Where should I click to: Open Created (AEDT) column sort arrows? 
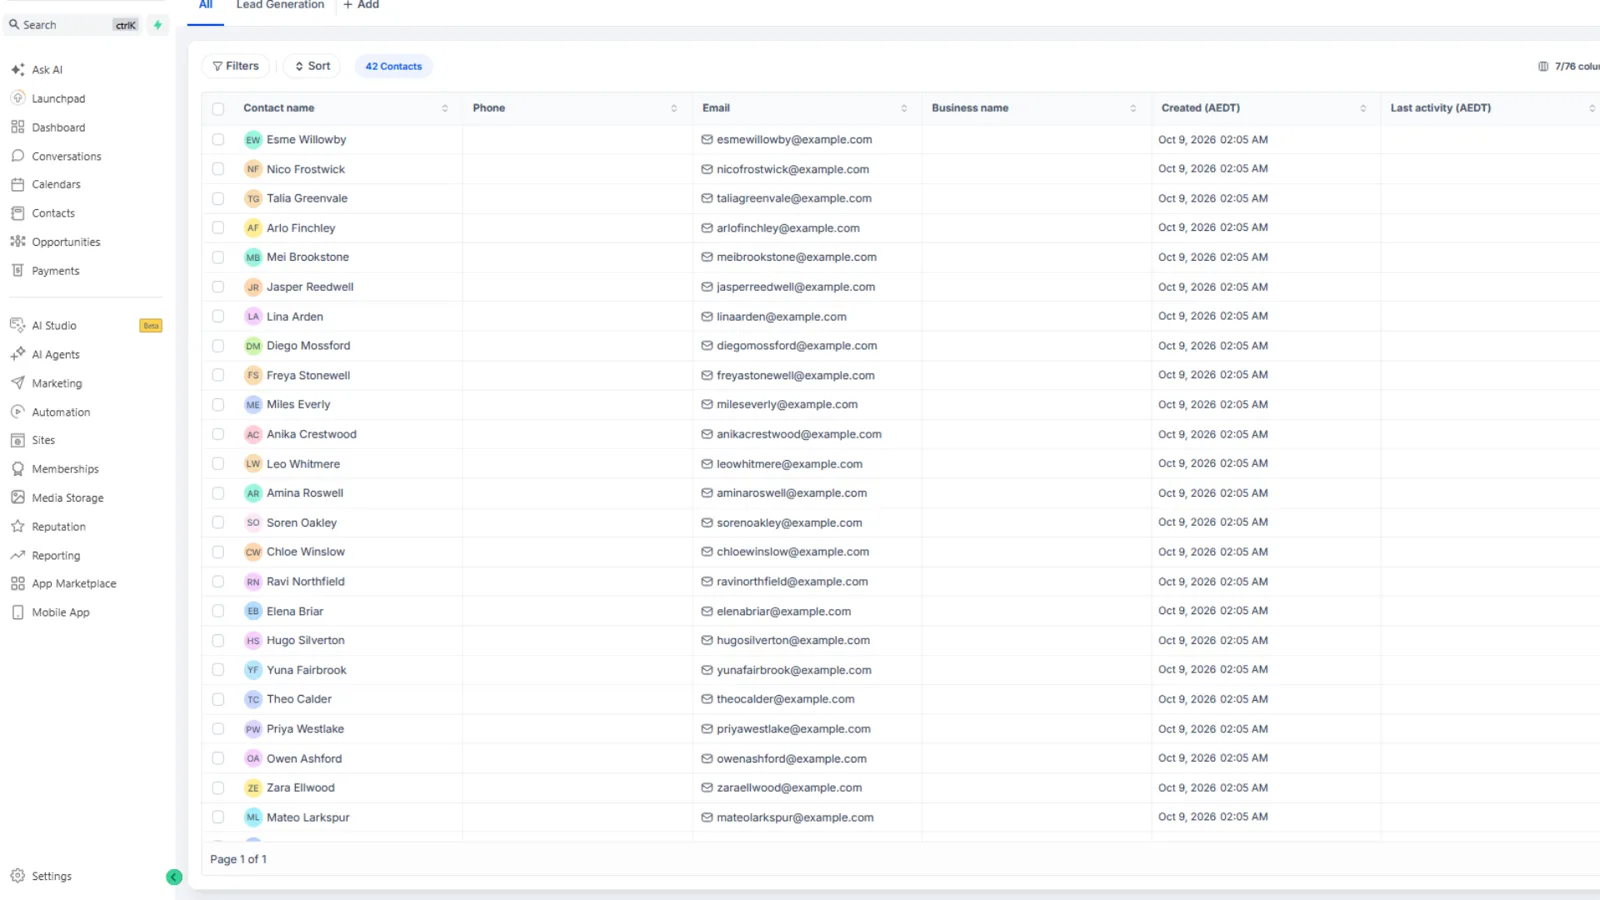pyautogui.click(x=1363, y=108)
